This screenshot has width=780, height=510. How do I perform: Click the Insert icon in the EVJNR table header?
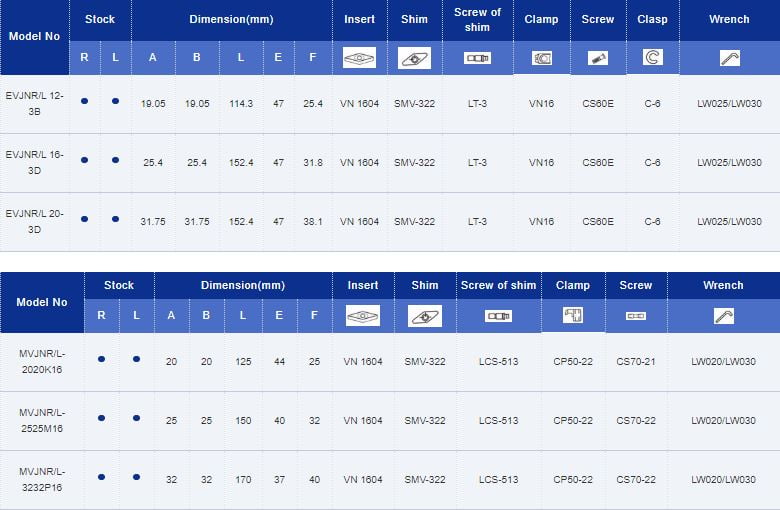tap(360, 58)
